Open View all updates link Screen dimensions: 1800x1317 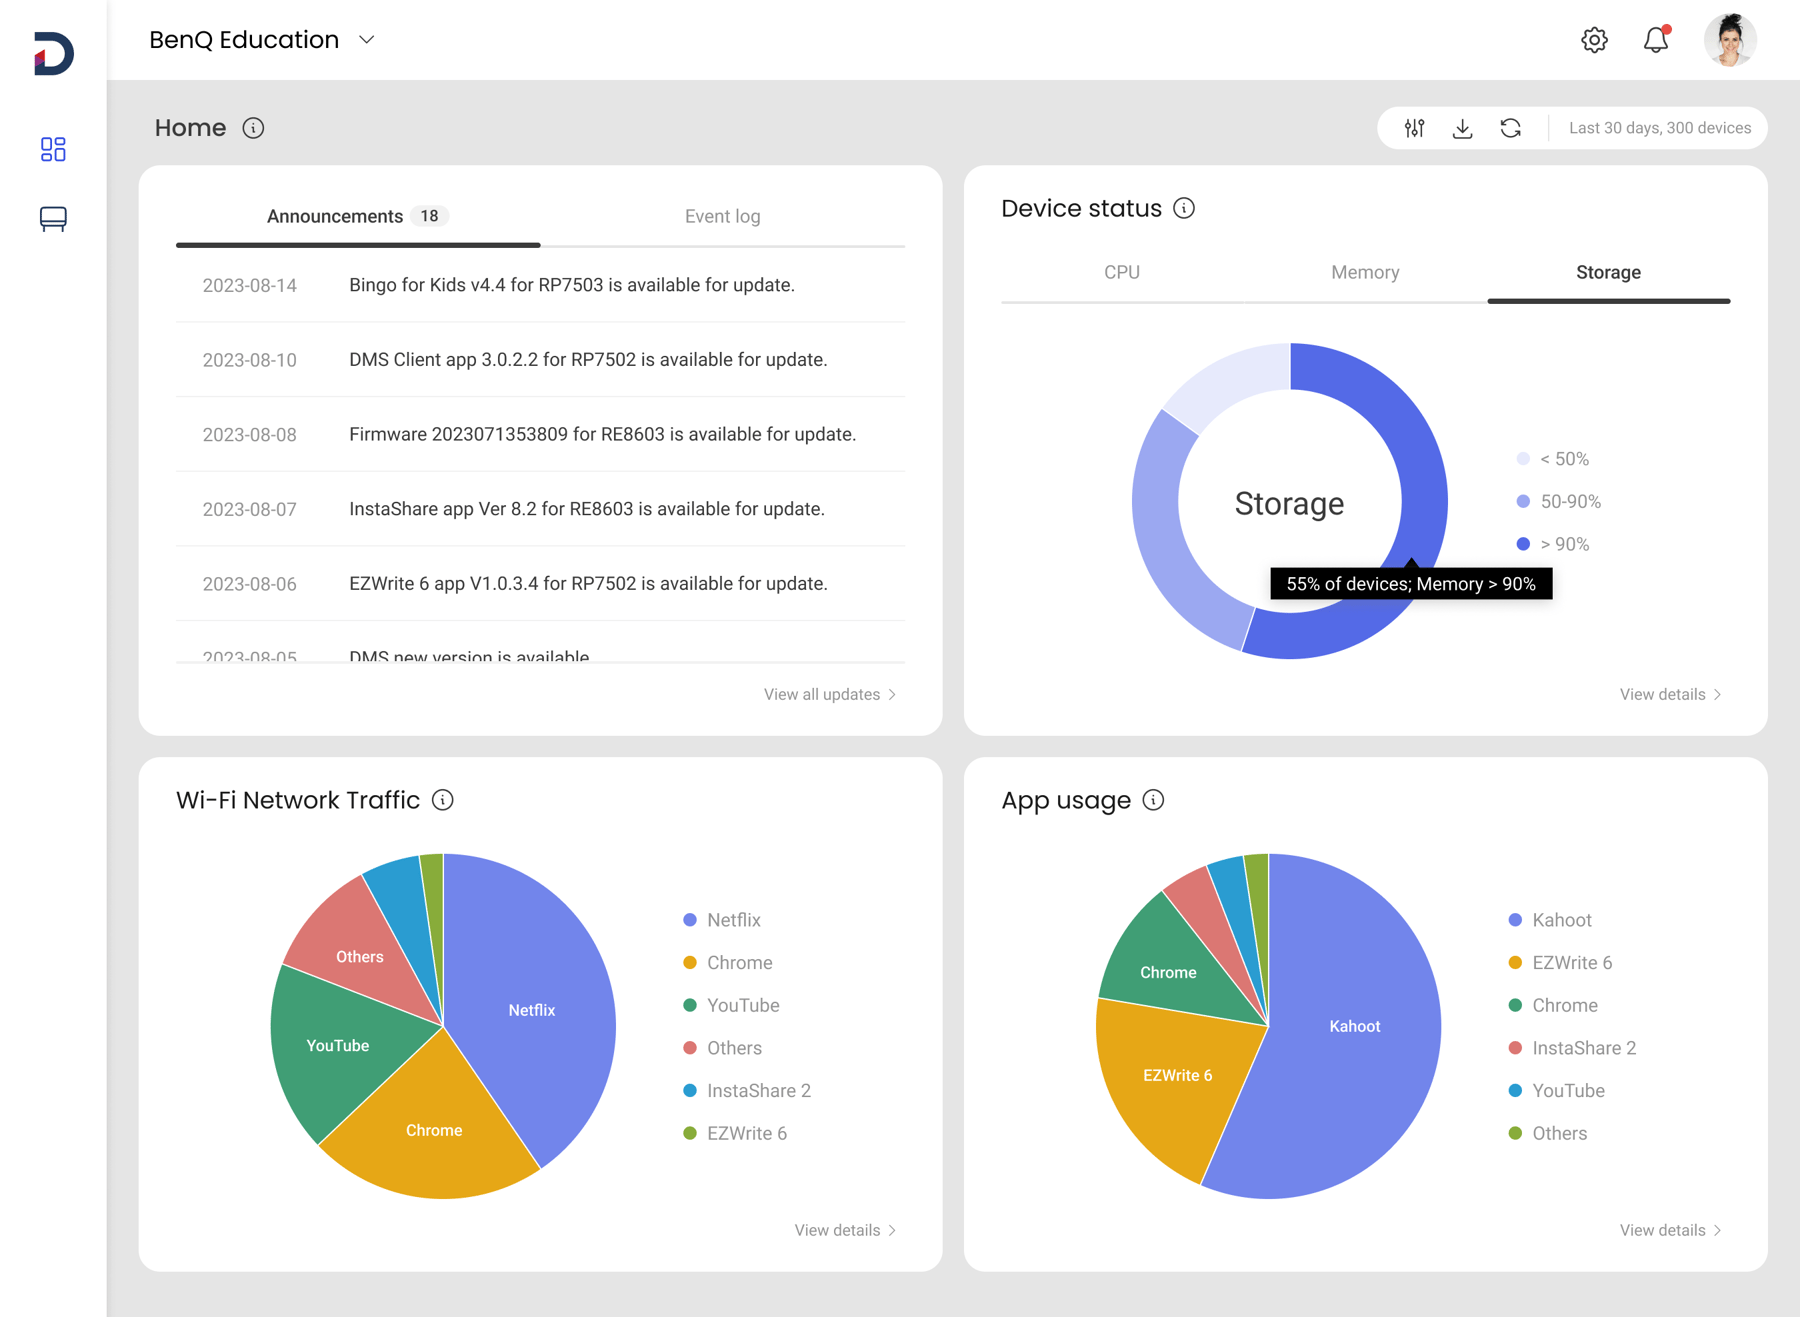point(829,694)
